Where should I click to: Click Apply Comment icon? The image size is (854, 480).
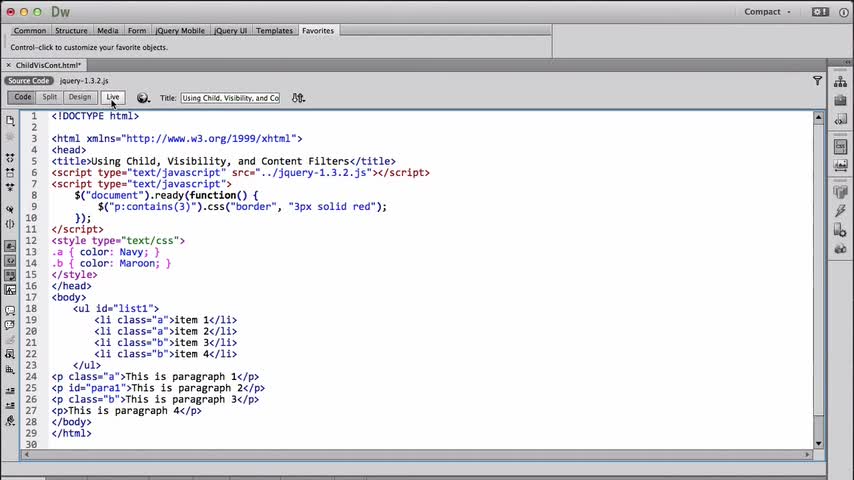10,311
